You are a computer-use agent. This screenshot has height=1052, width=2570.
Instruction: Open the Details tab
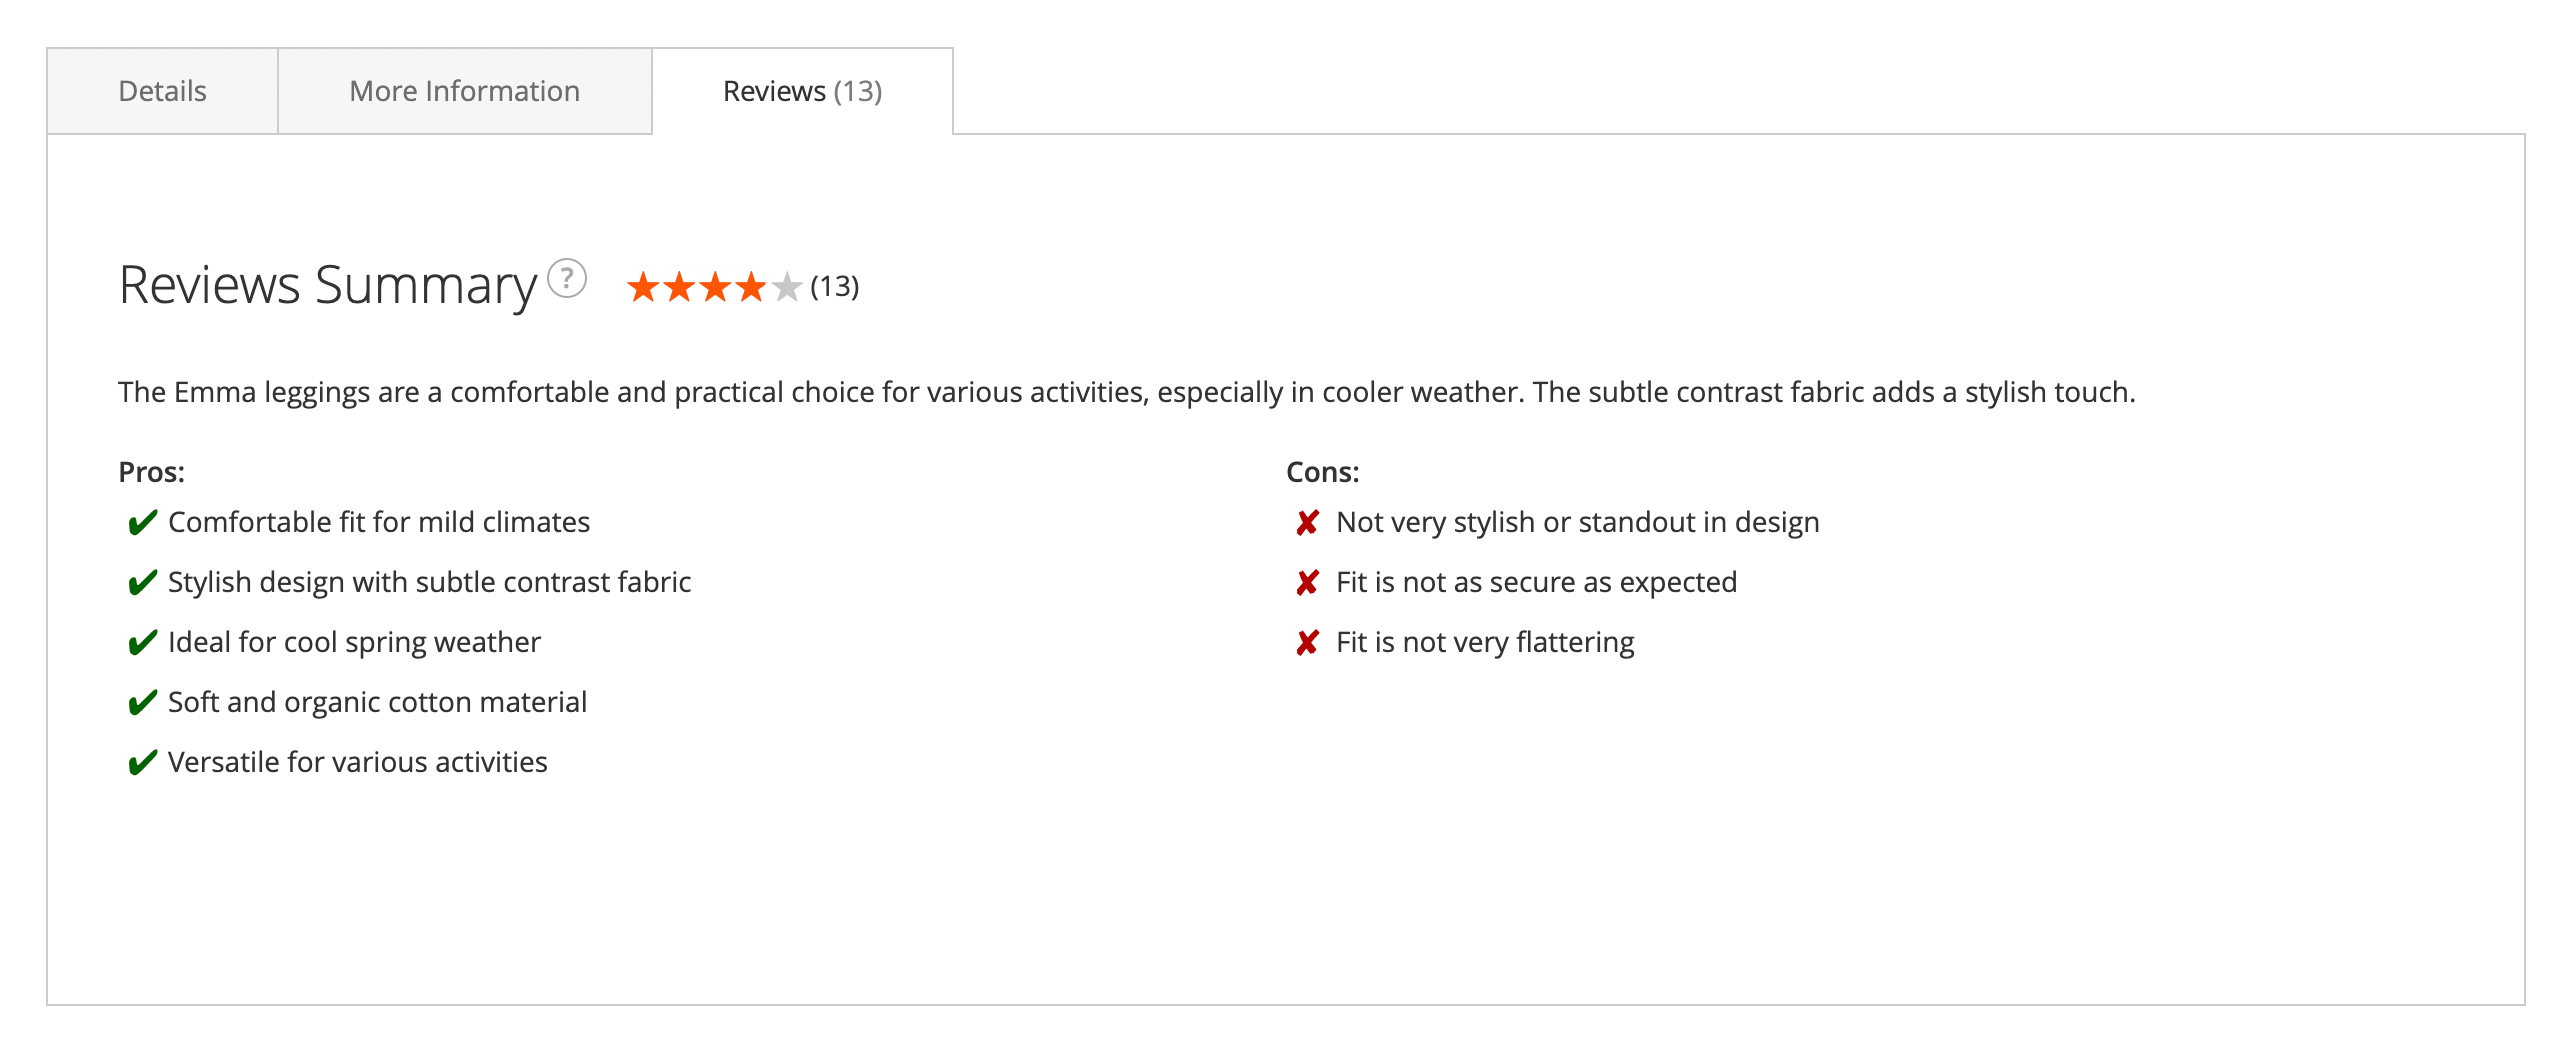(162, 91)
